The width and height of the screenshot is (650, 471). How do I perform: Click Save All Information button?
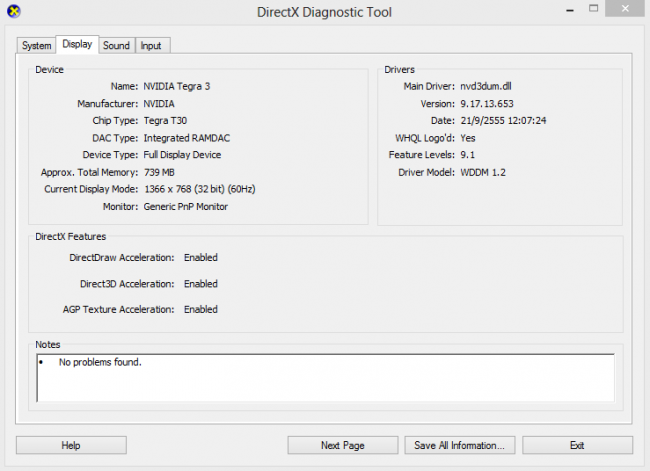pyautogui.click(x=460, y=445)
